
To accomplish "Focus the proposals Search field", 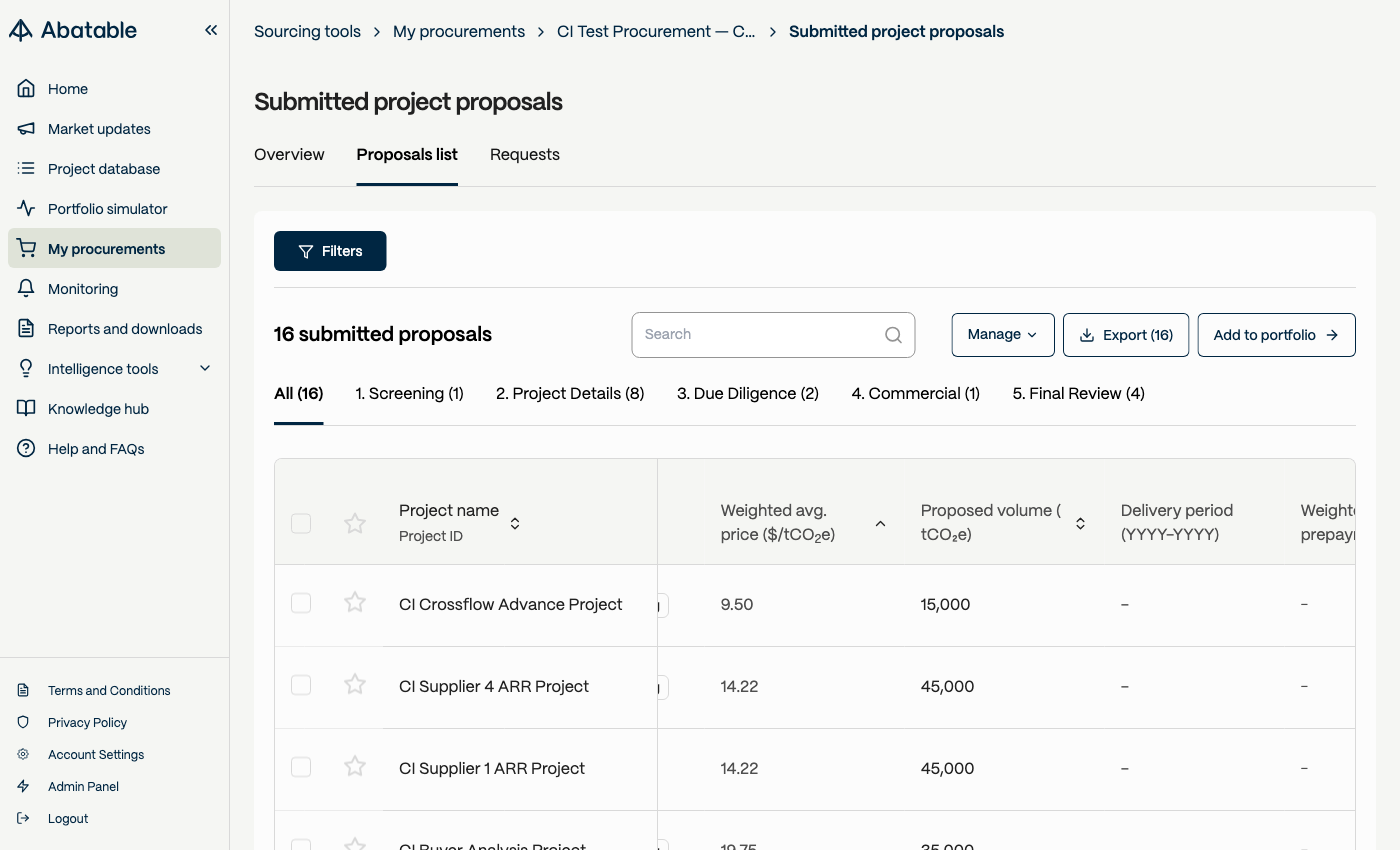I will (773, 335).
